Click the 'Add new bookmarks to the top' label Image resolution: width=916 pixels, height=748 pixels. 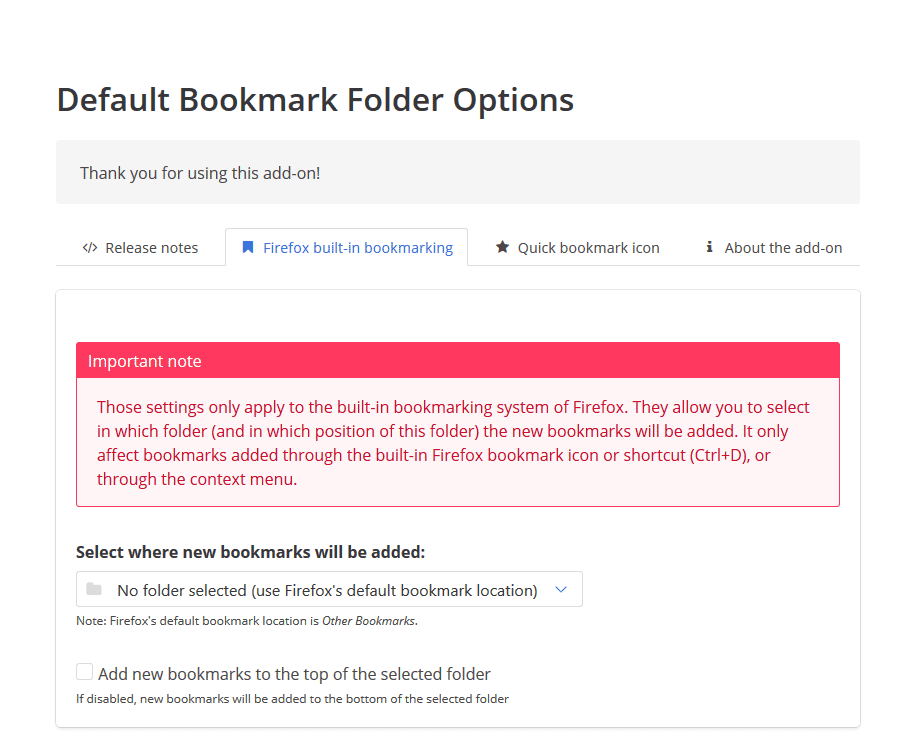click(294, 674)
